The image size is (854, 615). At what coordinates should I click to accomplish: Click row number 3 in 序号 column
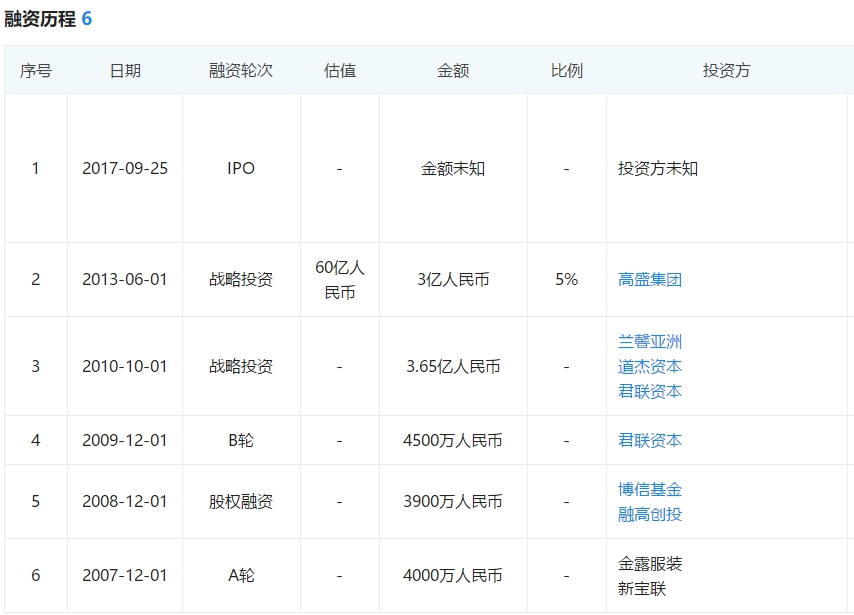click(x=36, y=367)
